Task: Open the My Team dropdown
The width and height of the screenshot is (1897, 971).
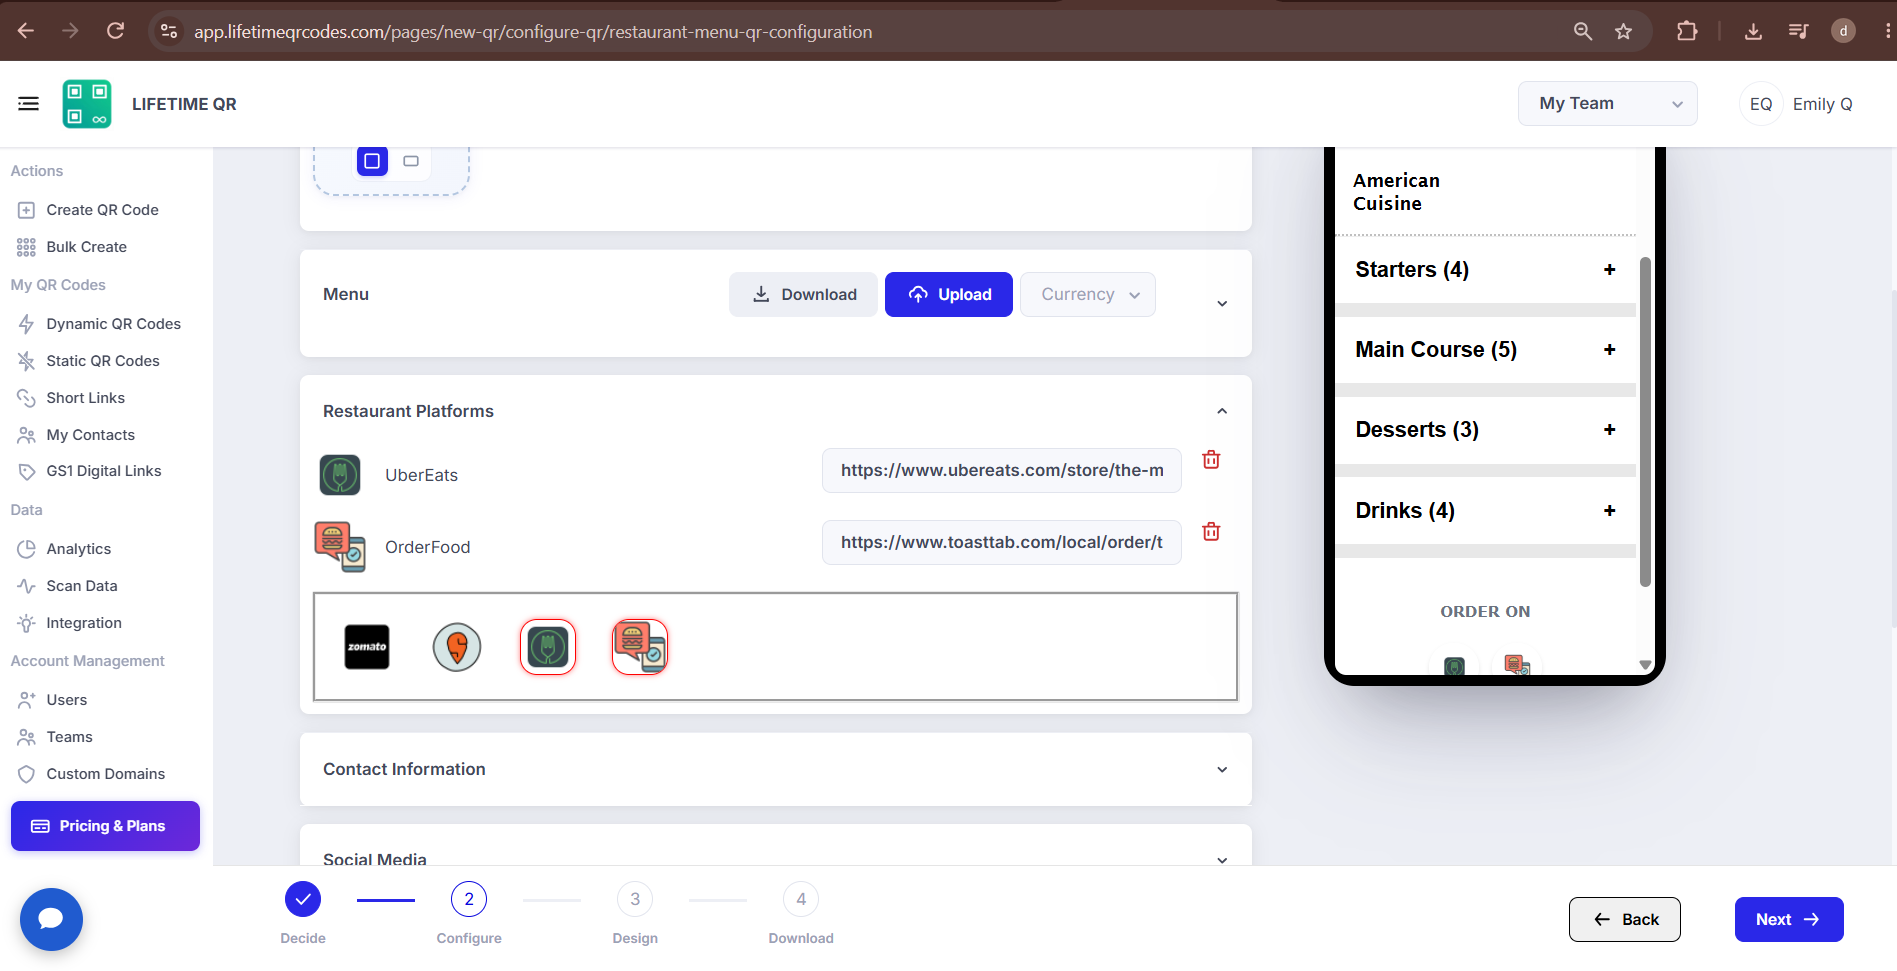Action: [x=1607, y=103]
